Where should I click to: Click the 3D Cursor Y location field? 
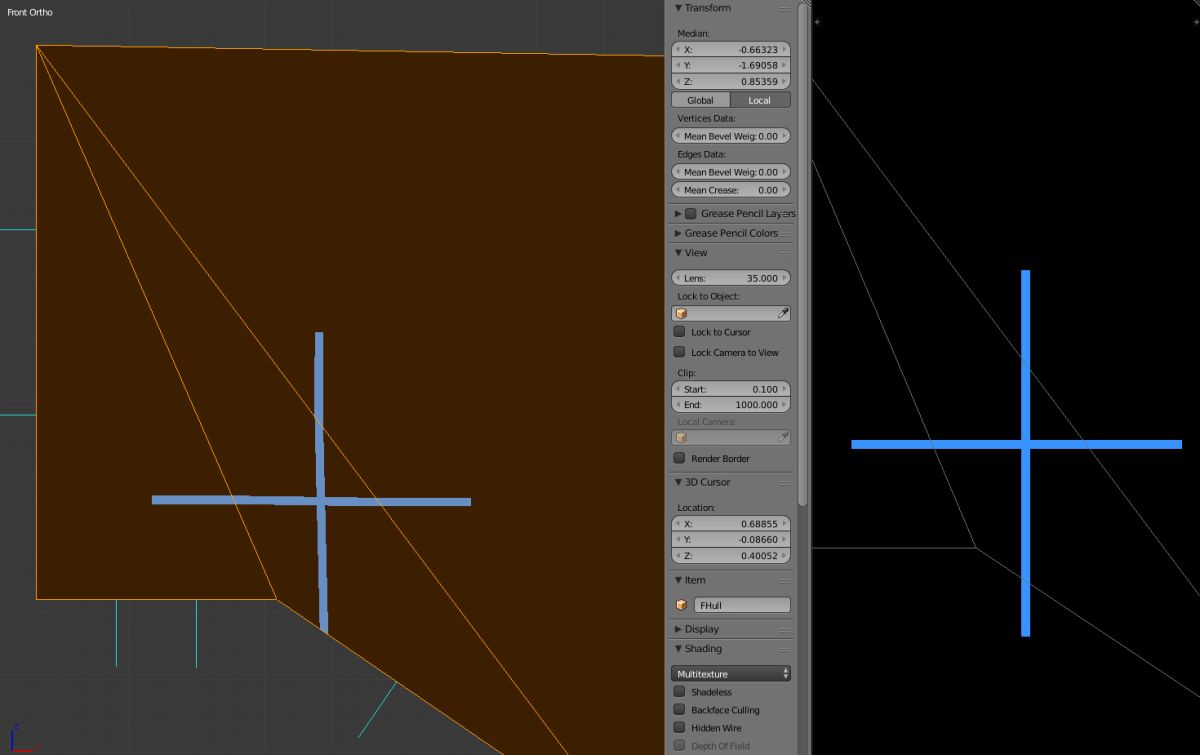[x=731, y=540]
